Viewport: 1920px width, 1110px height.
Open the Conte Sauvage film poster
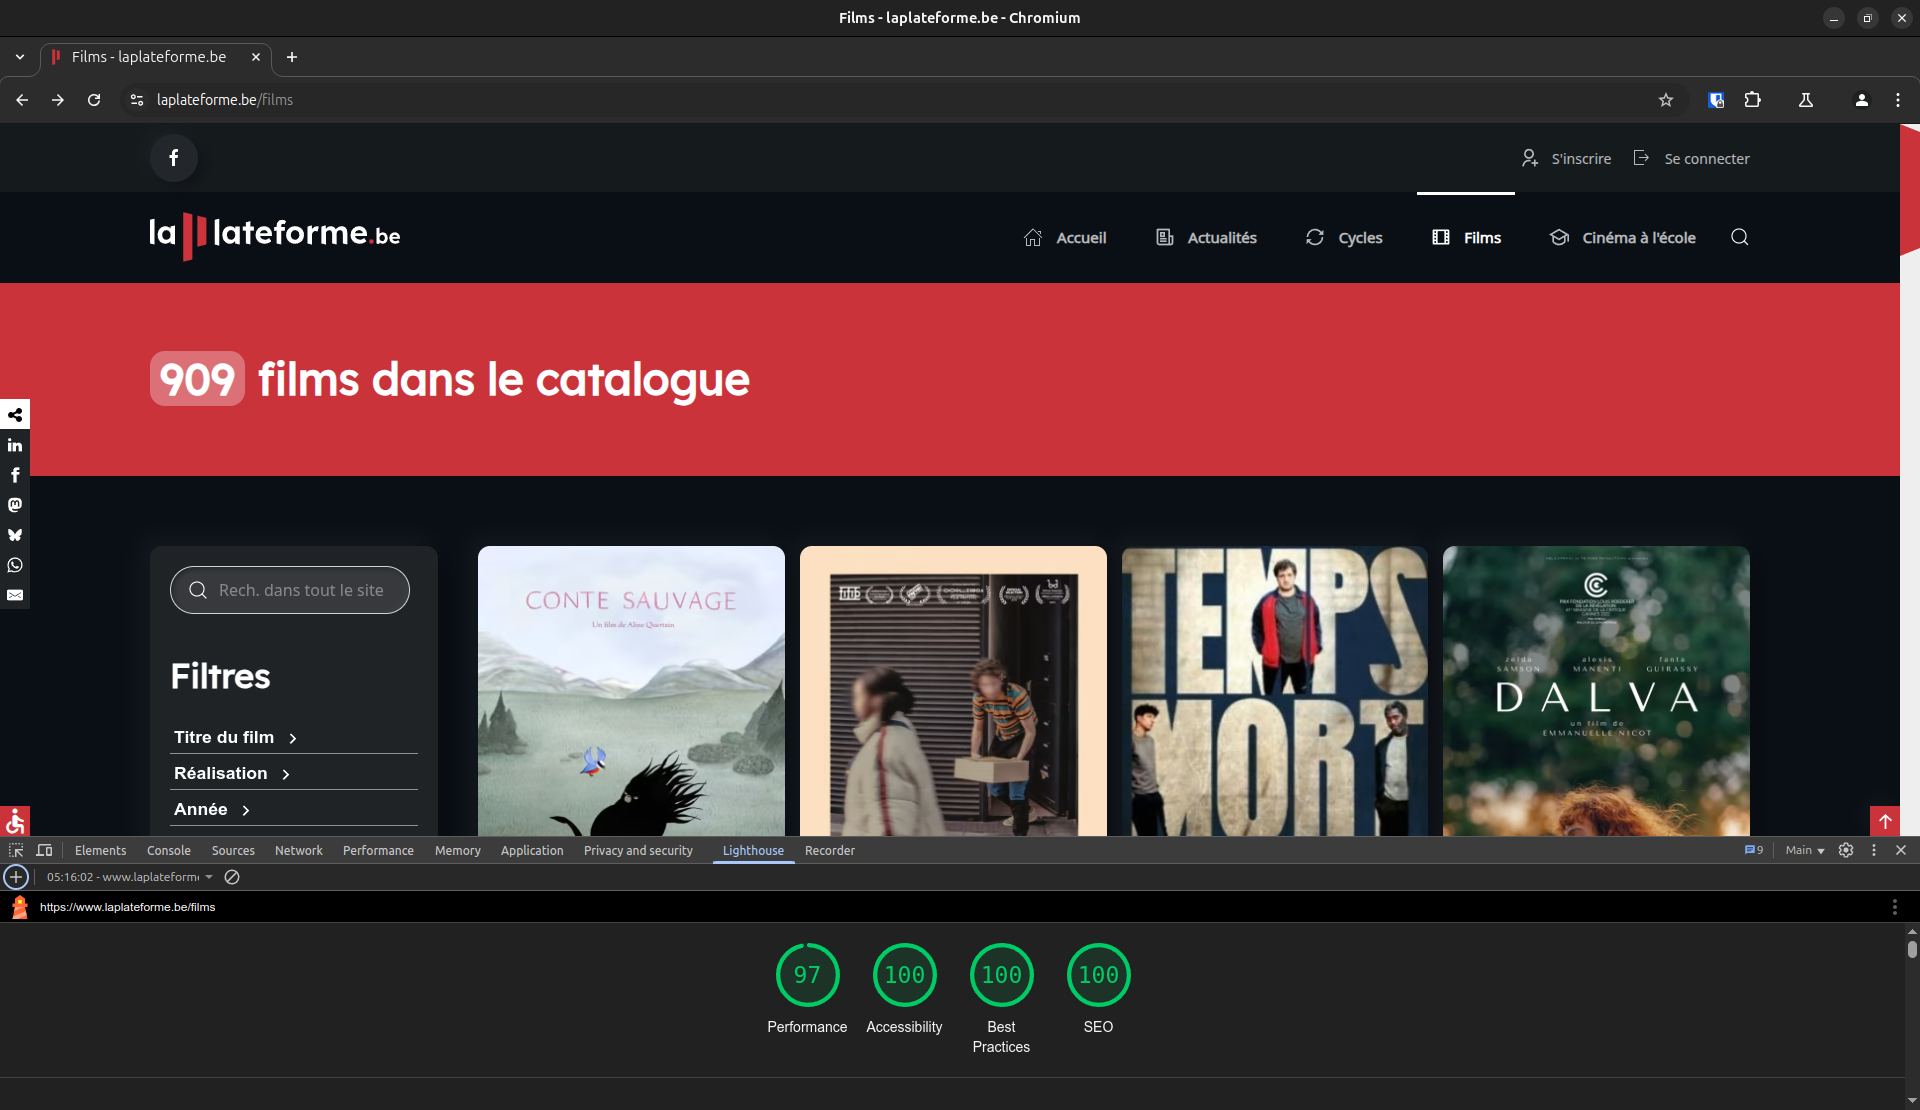pos(631,691)
